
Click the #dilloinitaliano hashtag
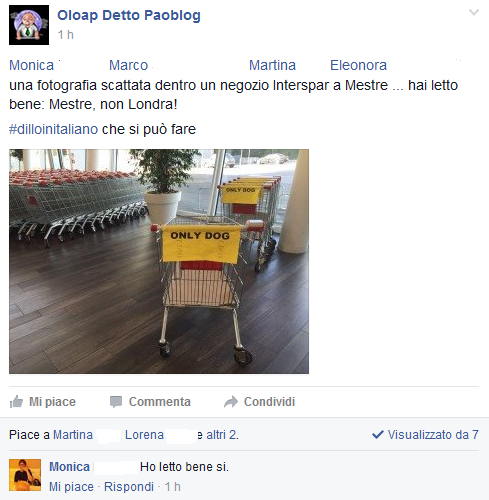coord(53,129)
